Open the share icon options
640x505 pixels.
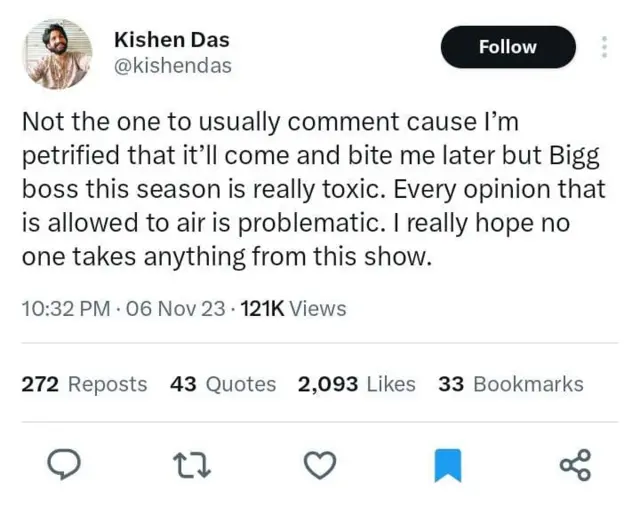point(575,465)
